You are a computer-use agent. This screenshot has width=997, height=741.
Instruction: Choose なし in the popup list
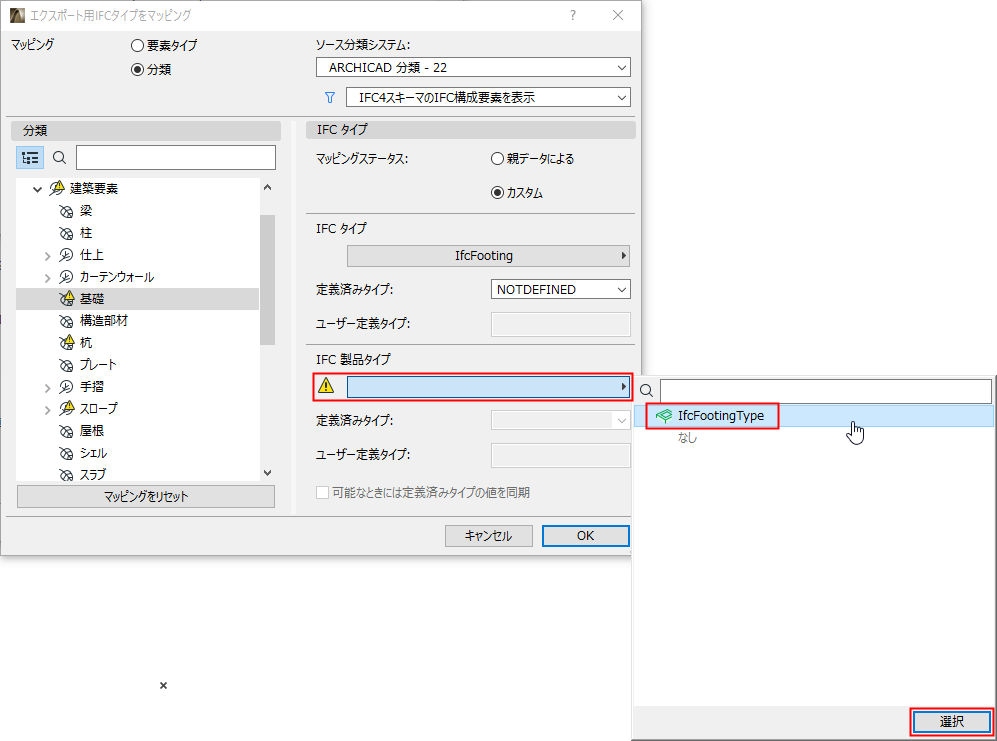click(x=687, y=438)
